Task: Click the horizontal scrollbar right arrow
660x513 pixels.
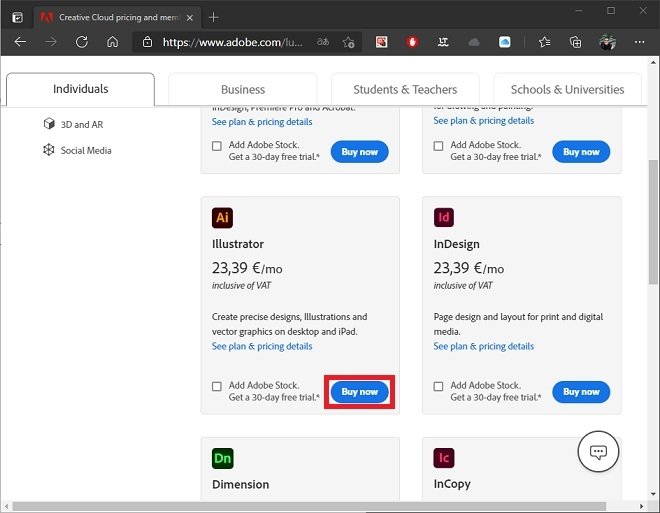Action: pos(641,506)
